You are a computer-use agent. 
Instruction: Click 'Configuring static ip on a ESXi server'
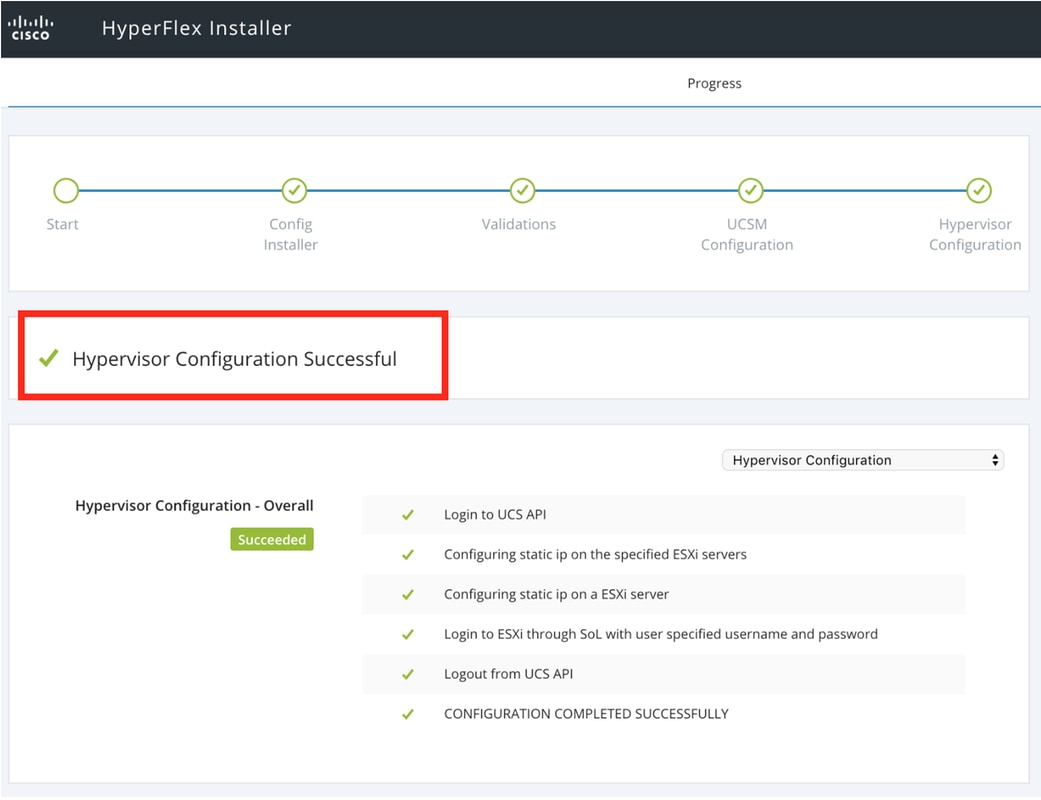pyautogui.click(x=556, y=594)
